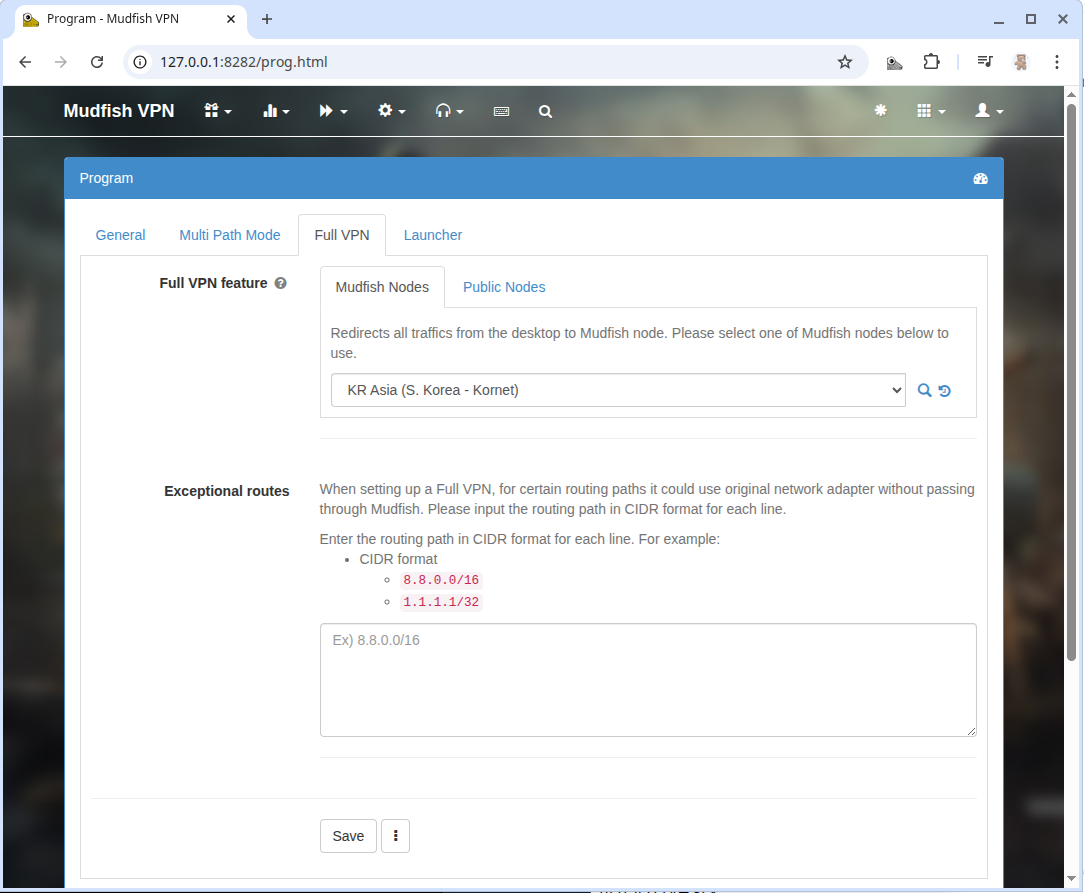Select the Full VPN tab
This screenshot has width=1084, height=893.
click(x=342, y=235)
